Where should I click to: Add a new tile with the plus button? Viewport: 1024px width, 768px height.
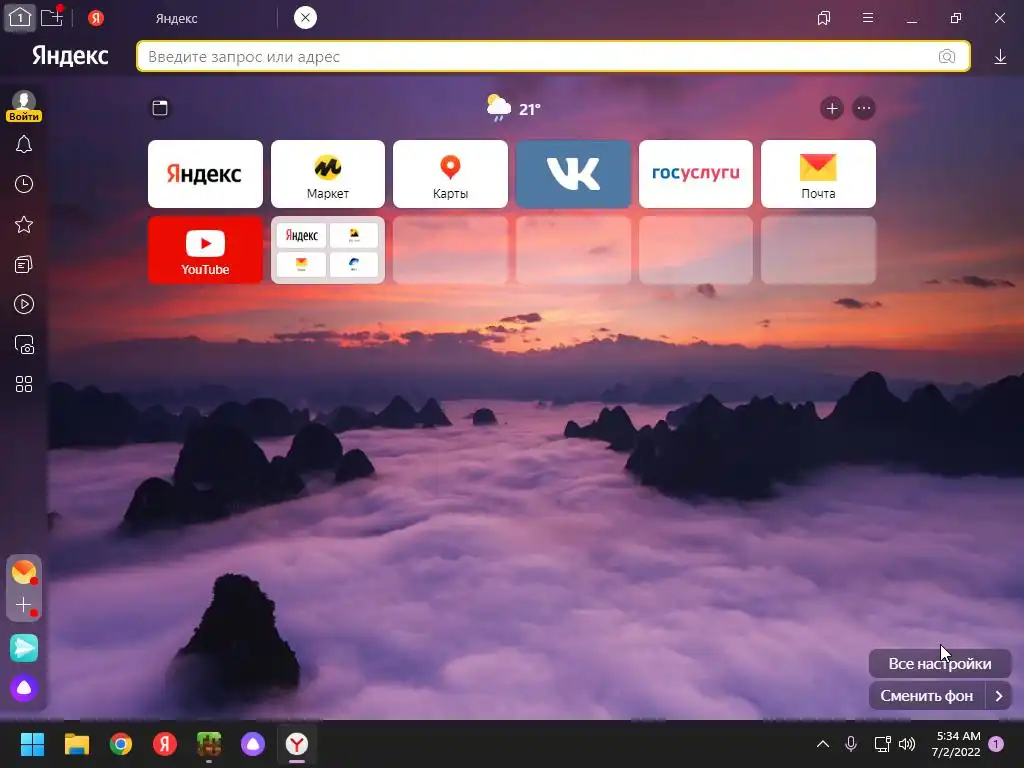tap(832, 108)
